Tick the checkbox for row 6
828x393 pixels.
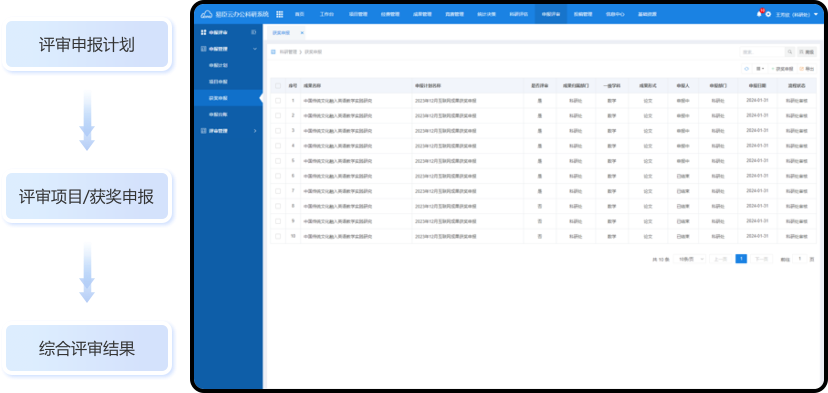(x=278, y=176)
